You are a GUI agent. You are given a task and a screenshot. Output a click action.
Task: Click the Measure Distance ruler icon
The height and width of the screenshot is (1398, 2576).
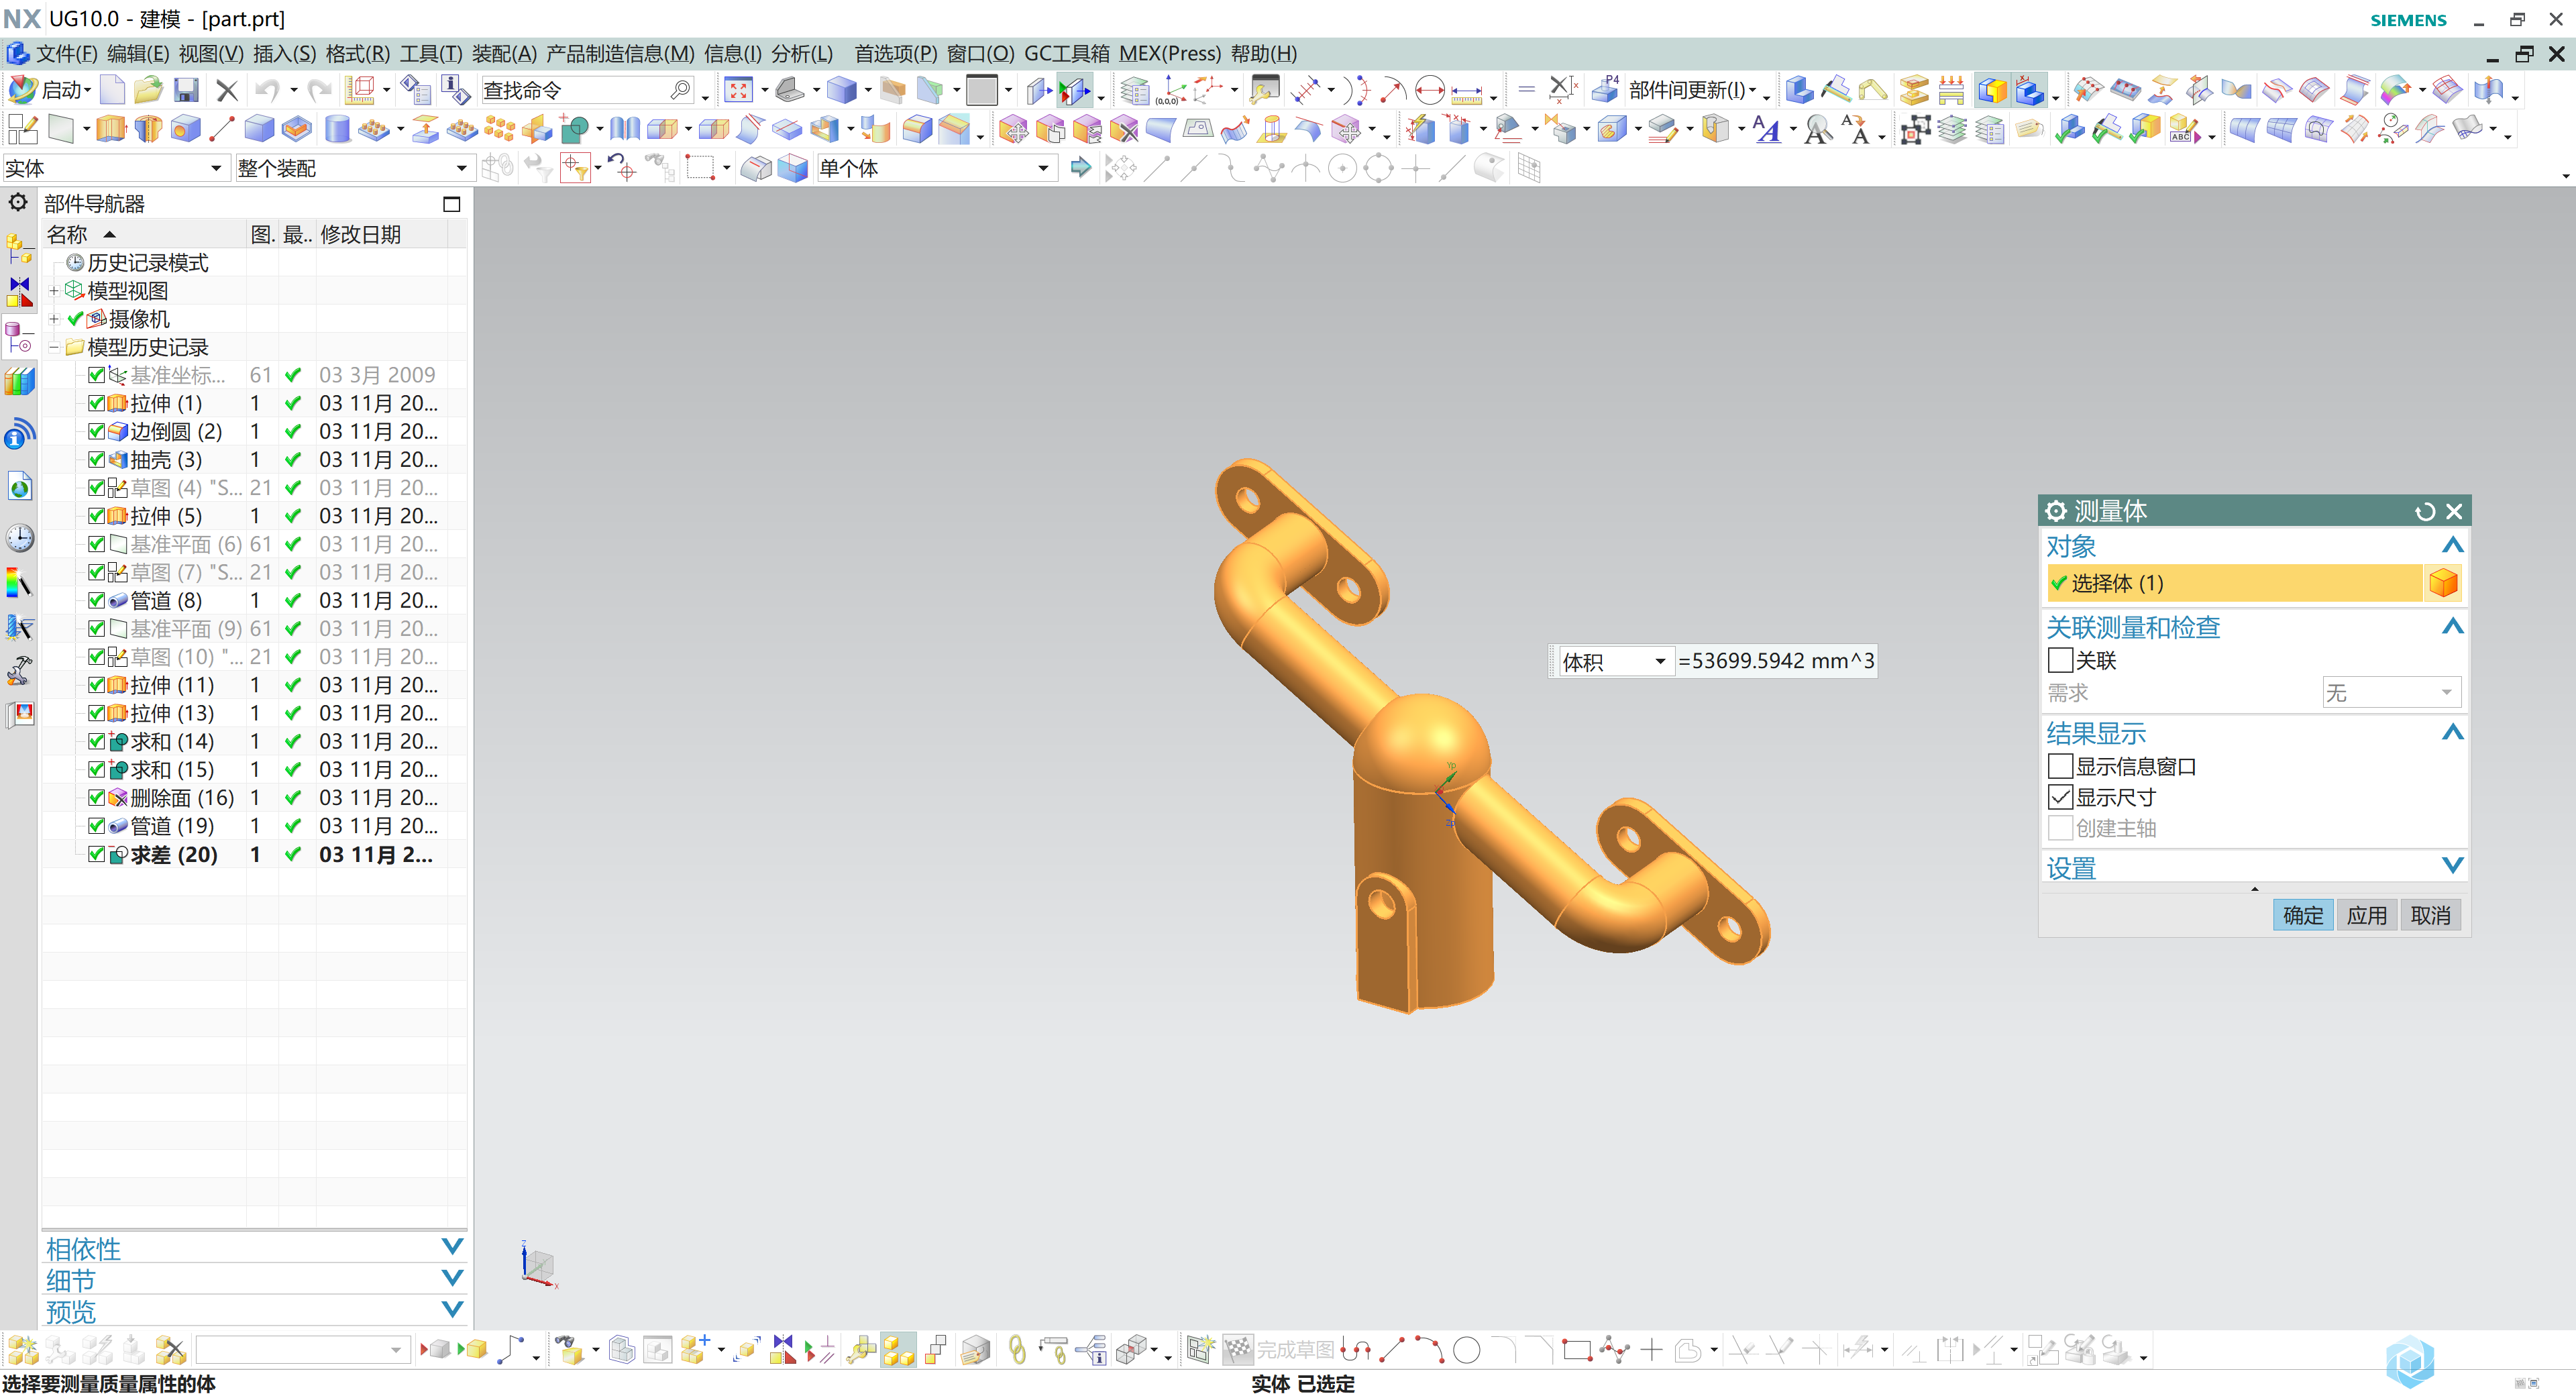(x=1467, y=91)
